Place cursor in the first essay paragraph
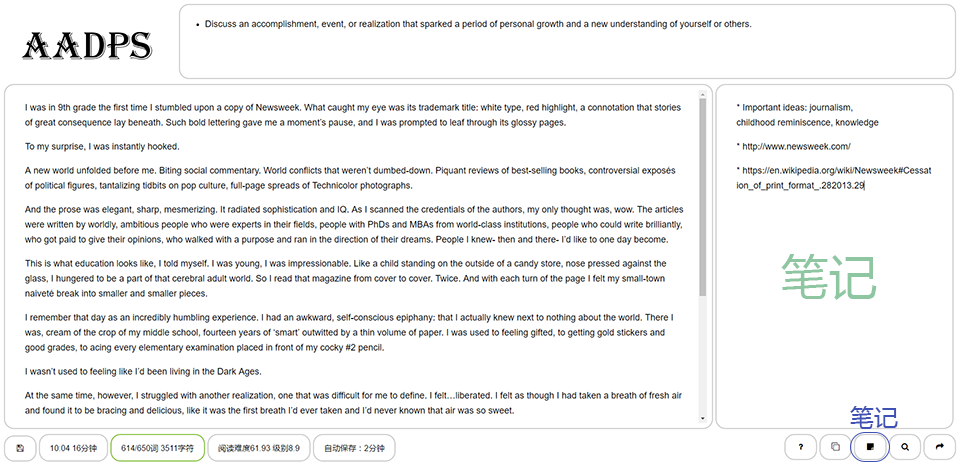 [353, 115]
